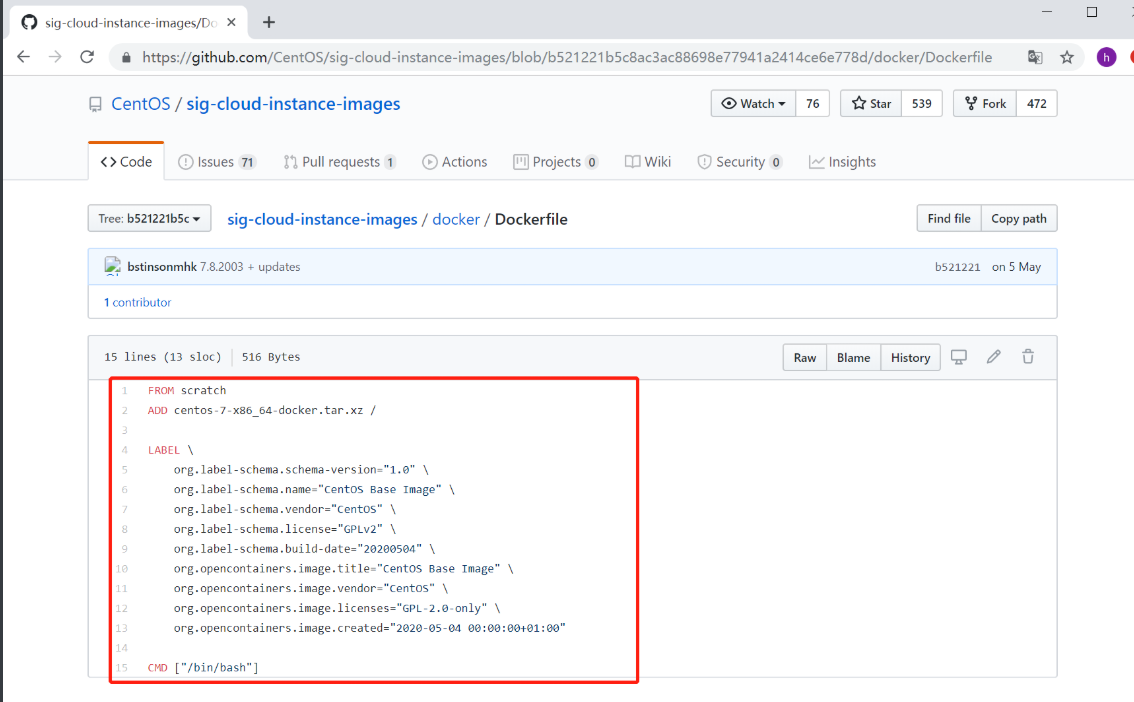This screenshot has width=1134, height=702.
Task: Click the translate page icon in address bar
Action: pos(1035,57)
